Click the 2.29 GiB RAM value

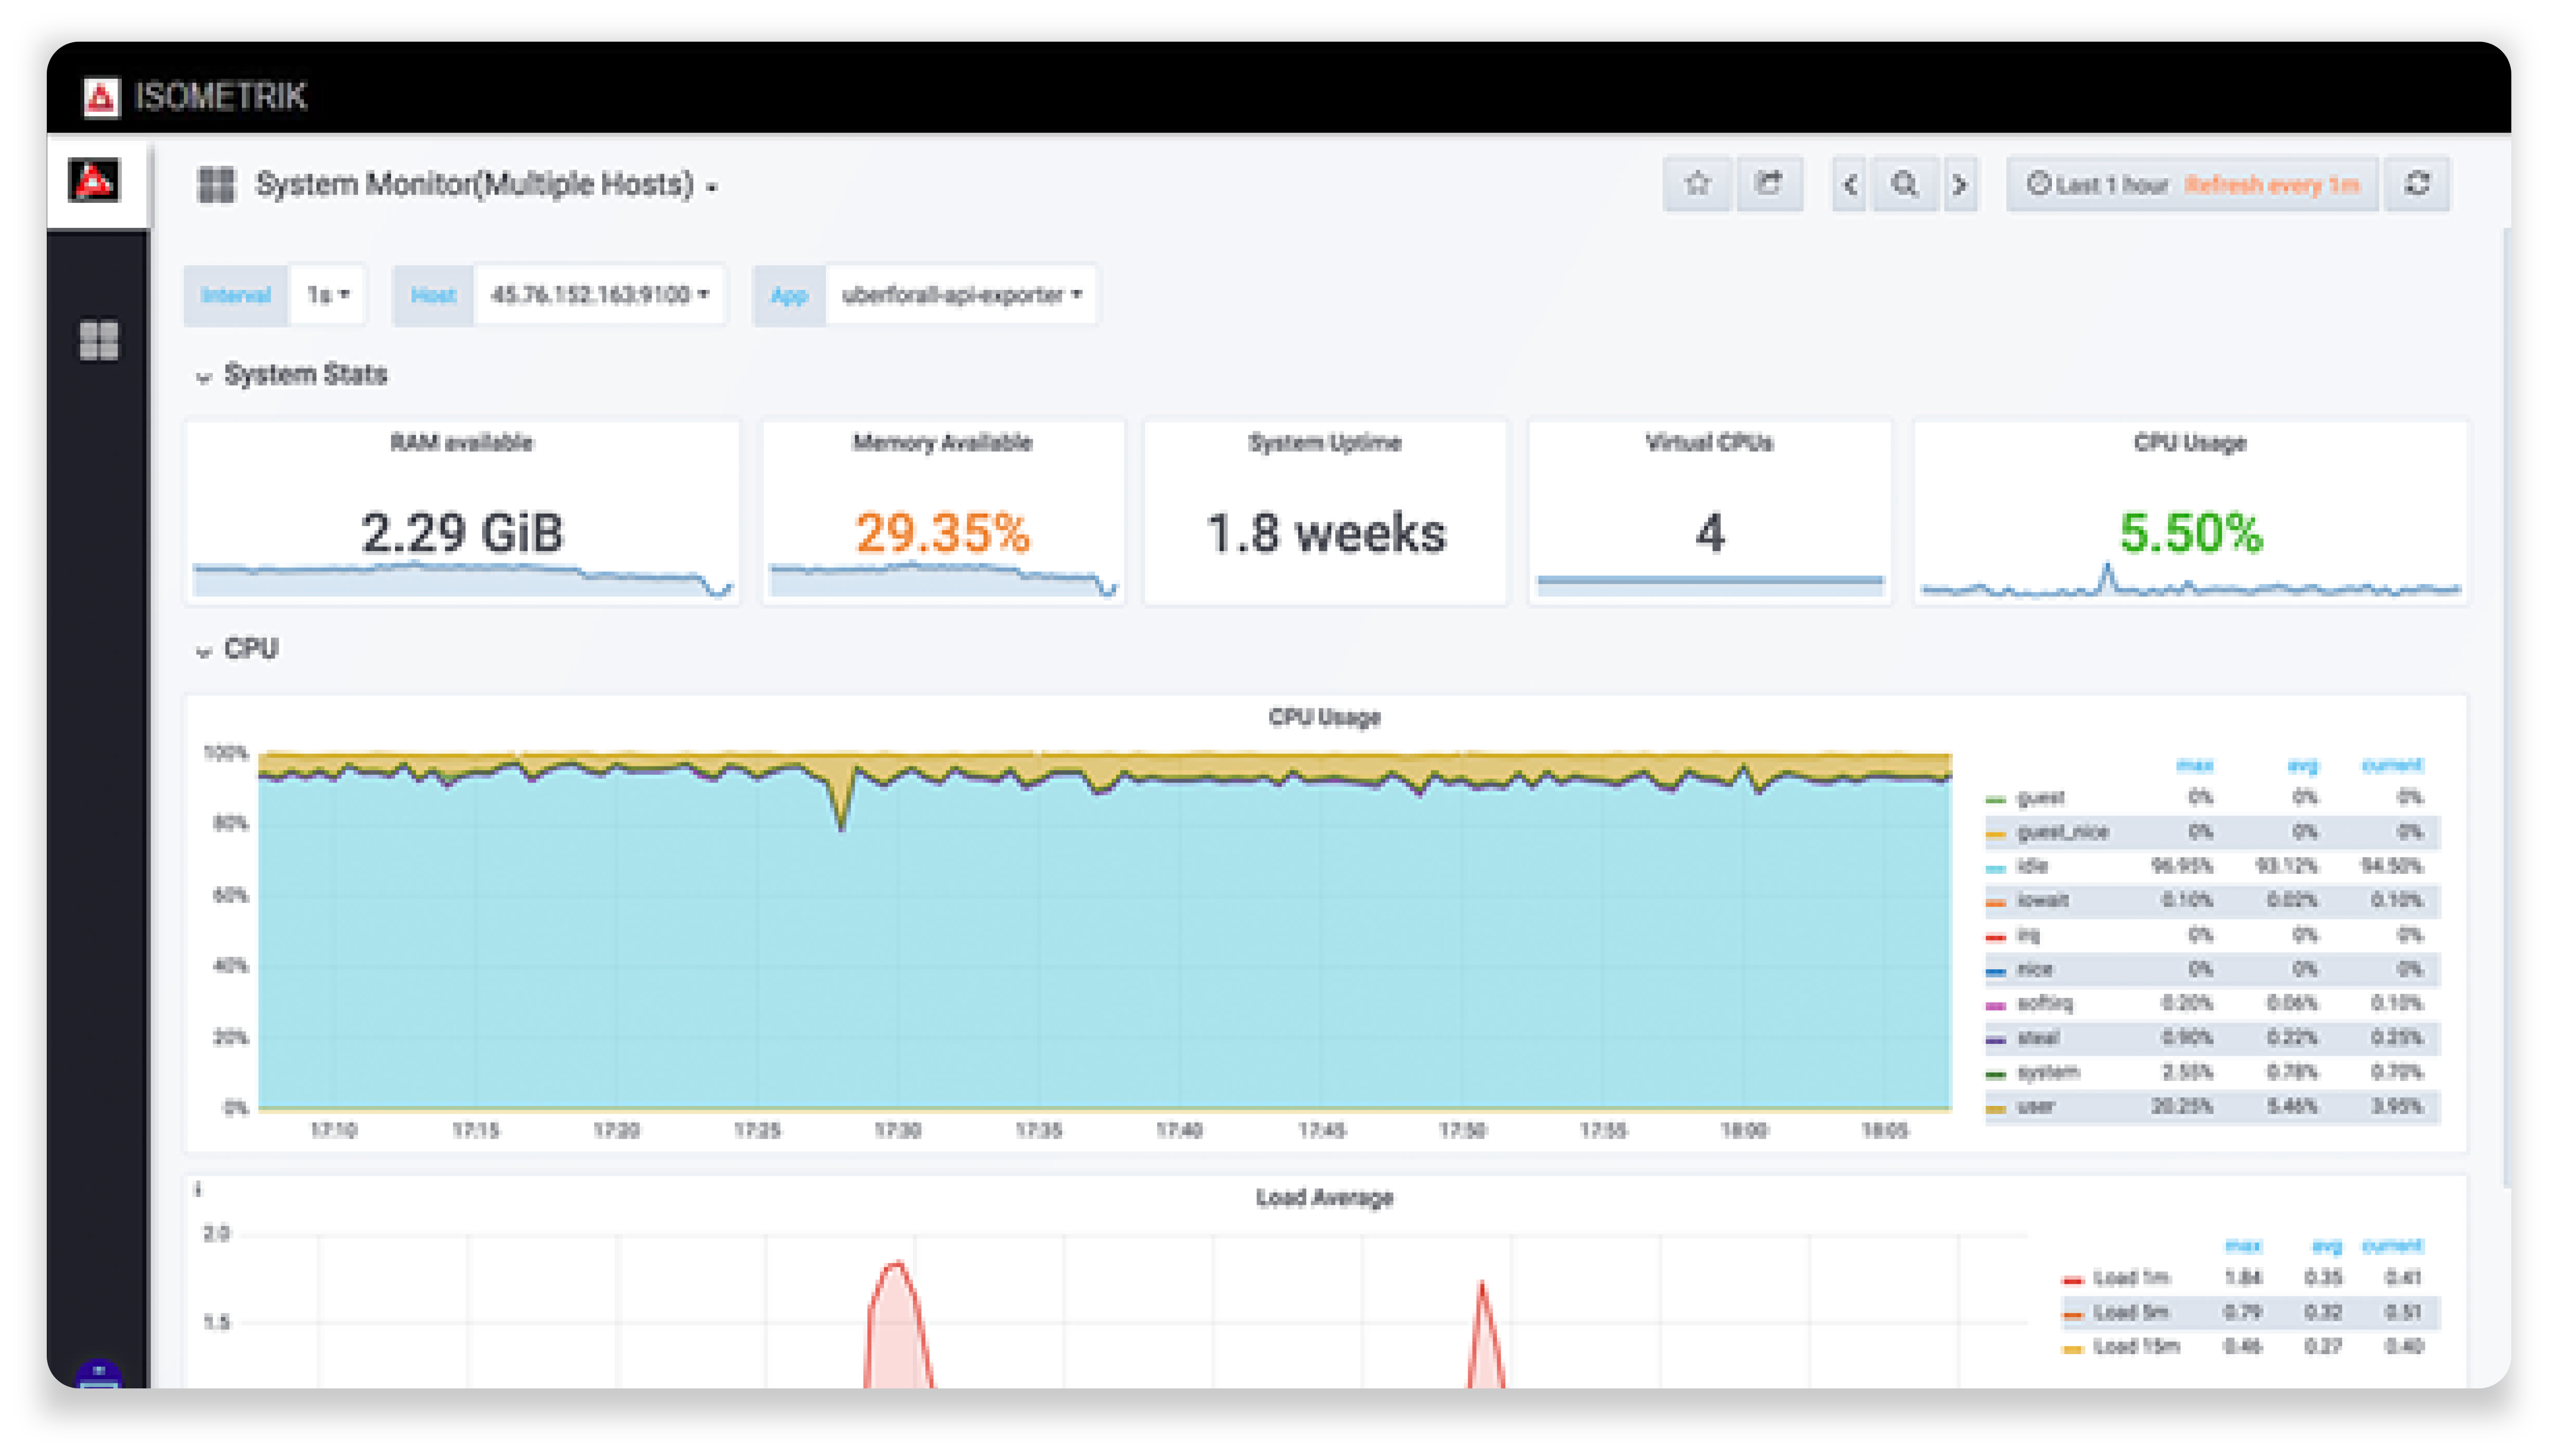(461, 532)
